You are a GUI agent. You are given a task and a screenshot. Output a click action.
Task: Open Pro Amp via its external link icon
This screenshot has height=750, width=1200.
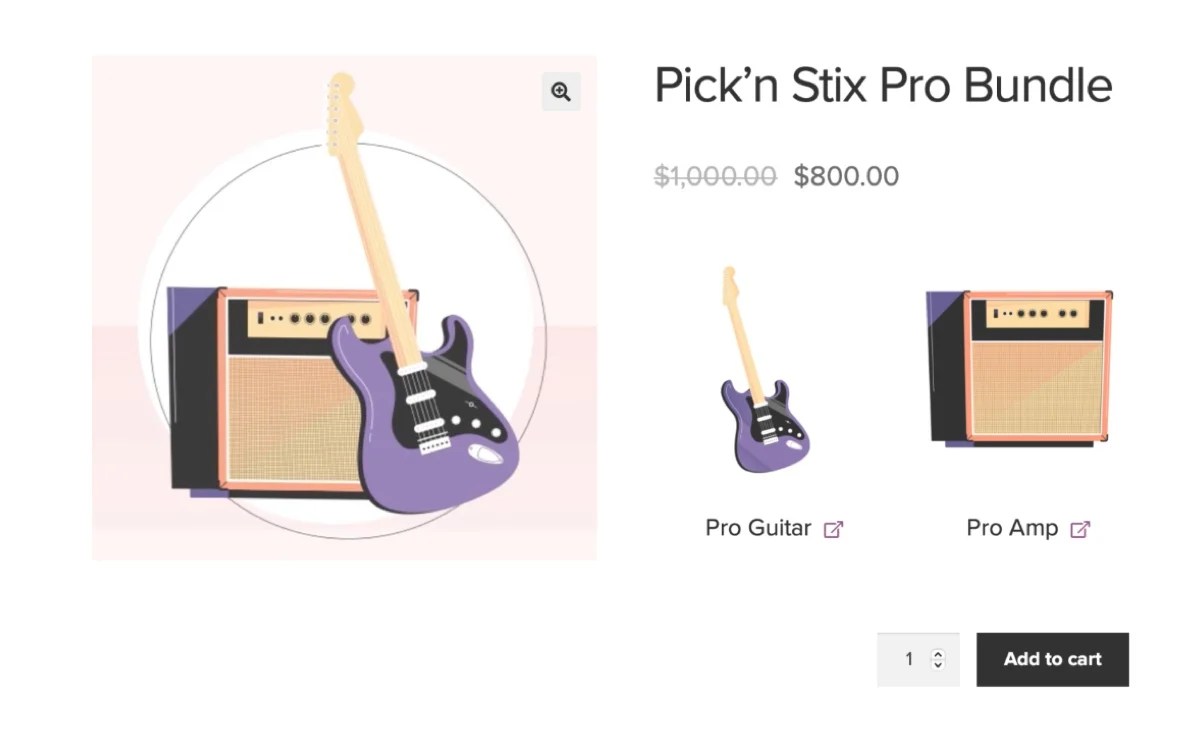coord(1081,527)
